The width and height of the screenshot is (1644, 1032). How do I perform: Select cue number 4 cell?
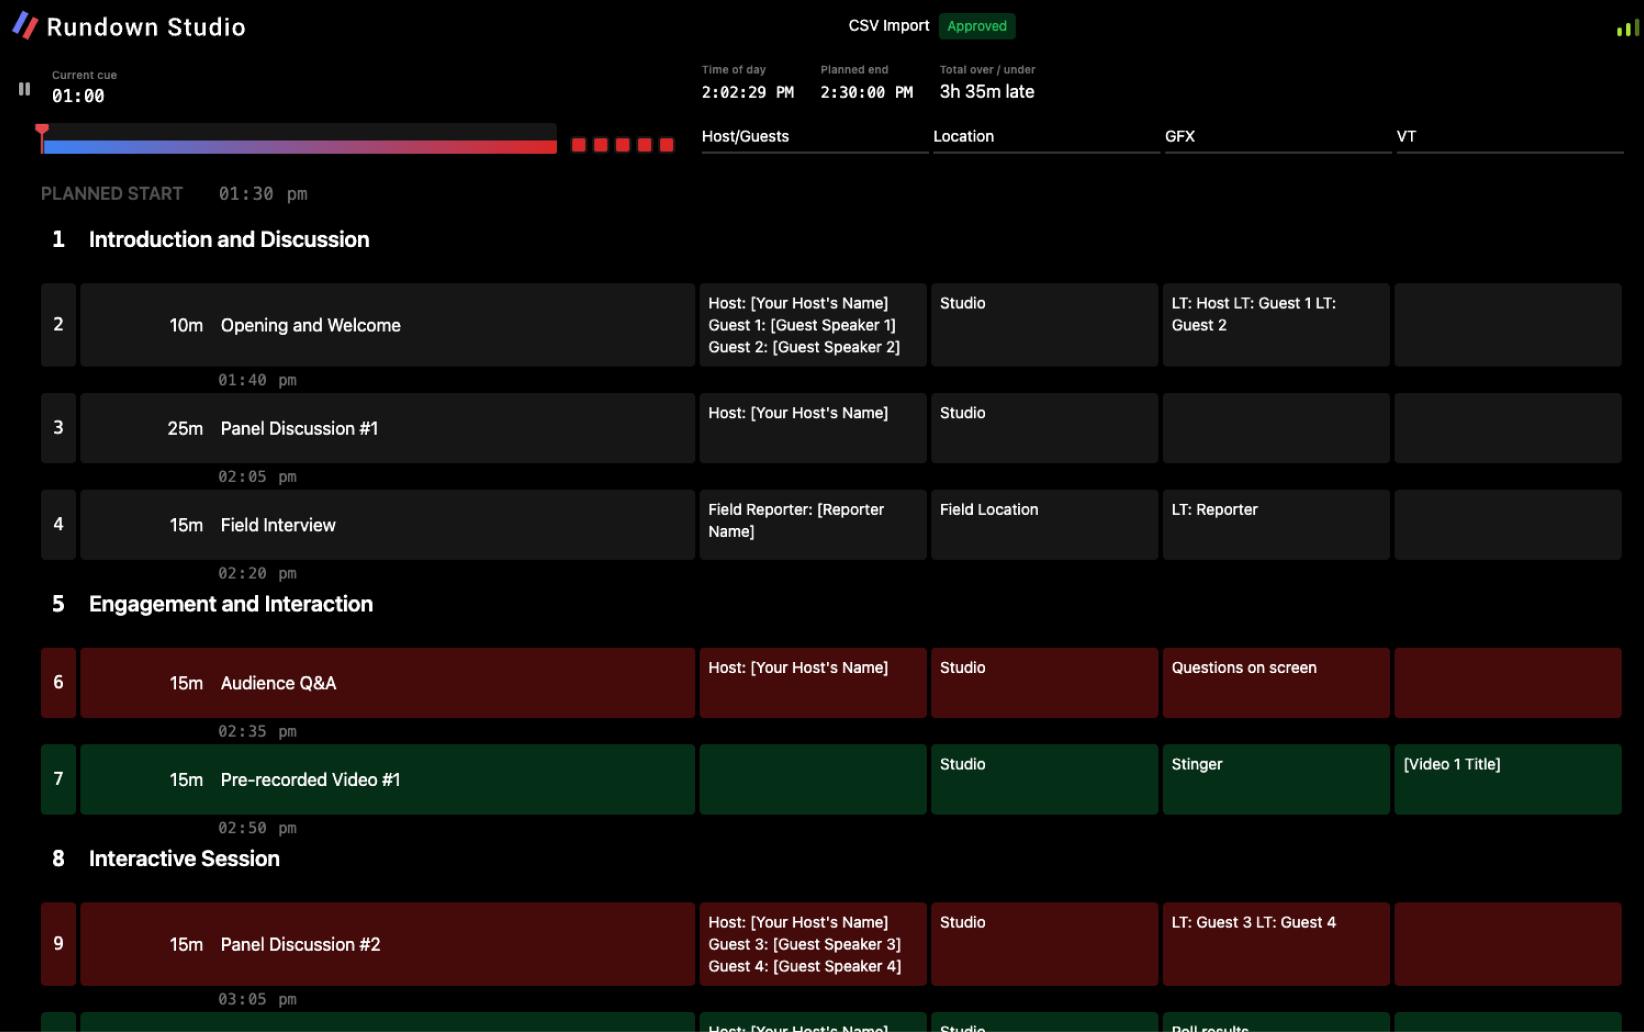coord(58,525)
